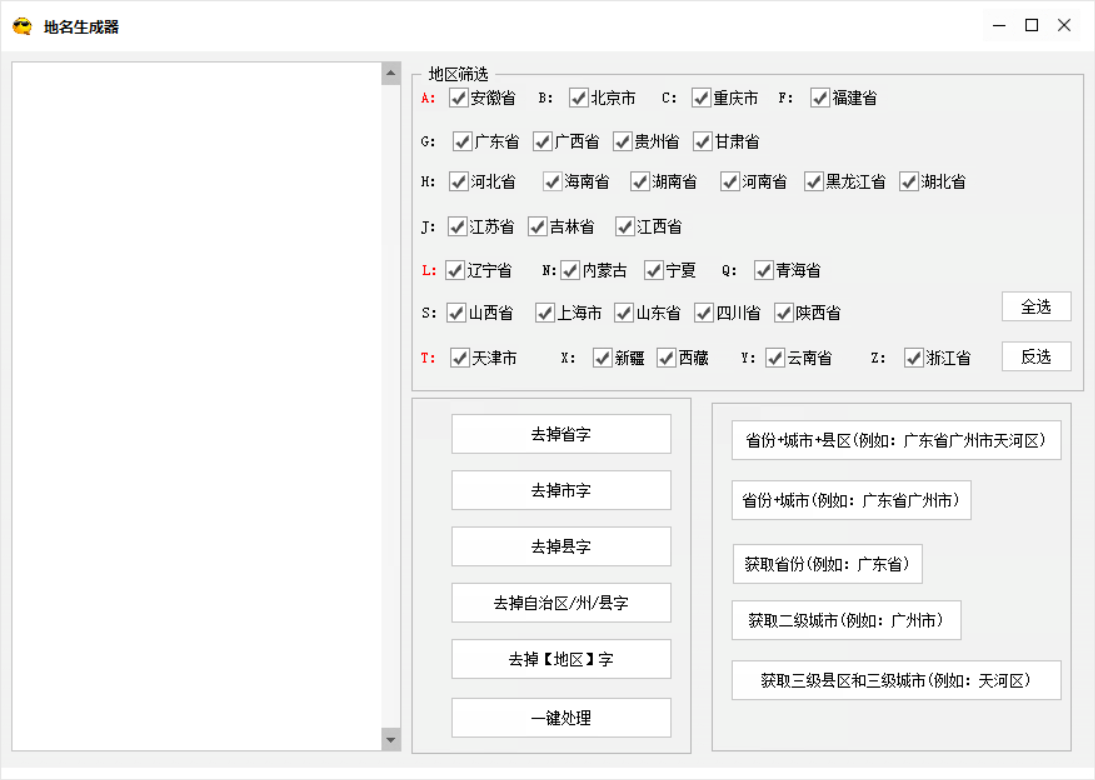Minimize the 地名生成器 window
The width and height of the screenshot is (1095, 780).
point(999,26)
